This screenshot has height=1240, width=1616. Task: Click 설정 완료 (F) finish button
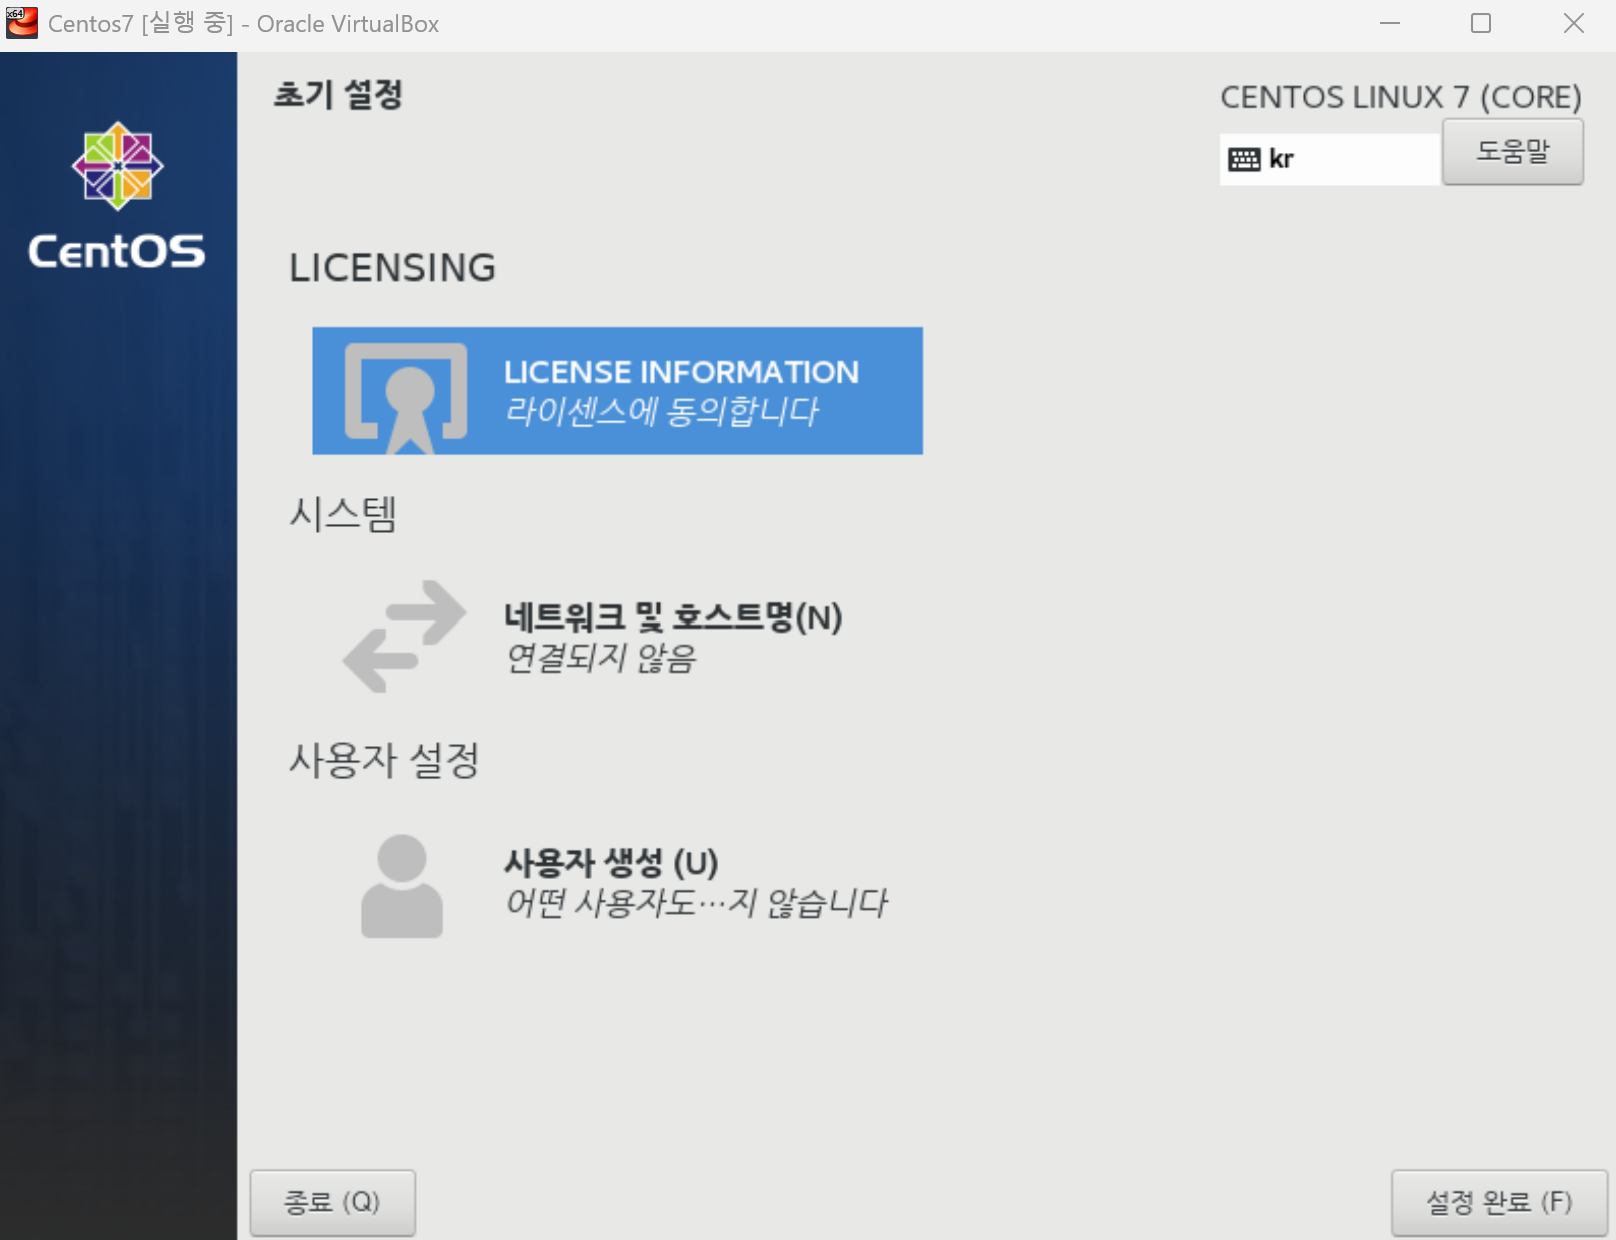tap(1499, 1202)
